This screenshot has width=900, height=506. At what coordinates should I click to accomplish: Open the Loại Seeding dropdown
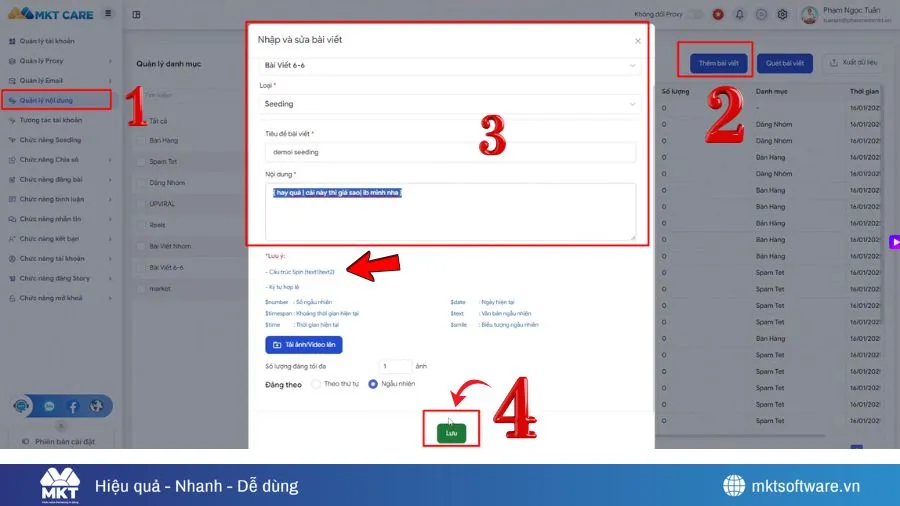(450, 104)
